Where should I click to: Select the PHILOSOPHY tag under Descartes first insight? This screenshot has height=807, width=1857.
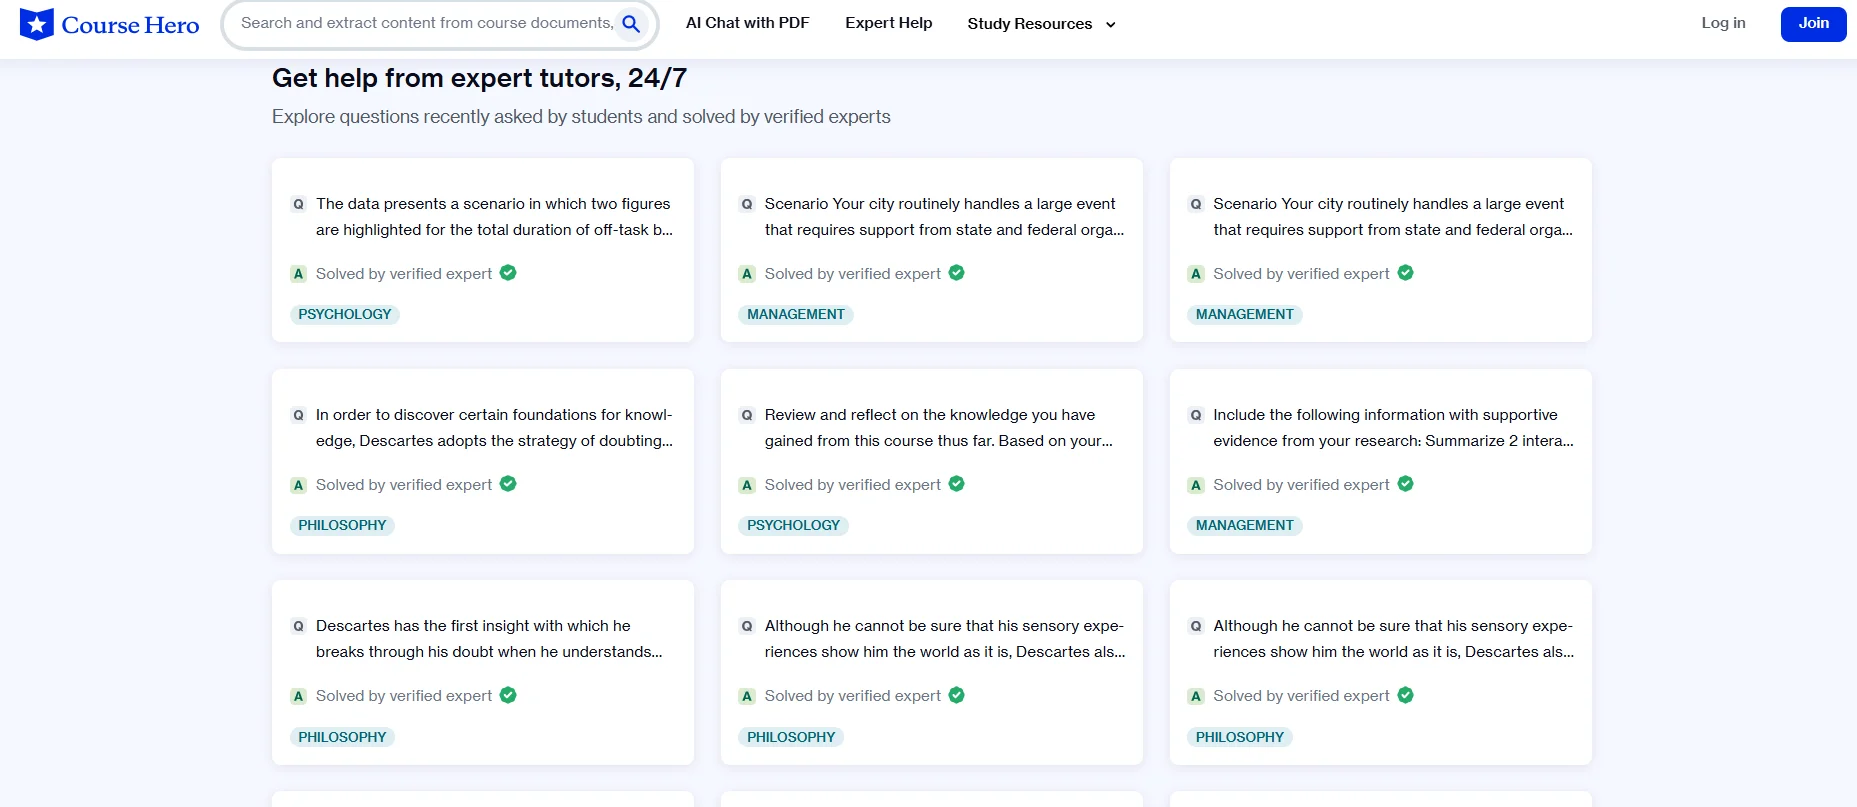[x=342, y=737]
